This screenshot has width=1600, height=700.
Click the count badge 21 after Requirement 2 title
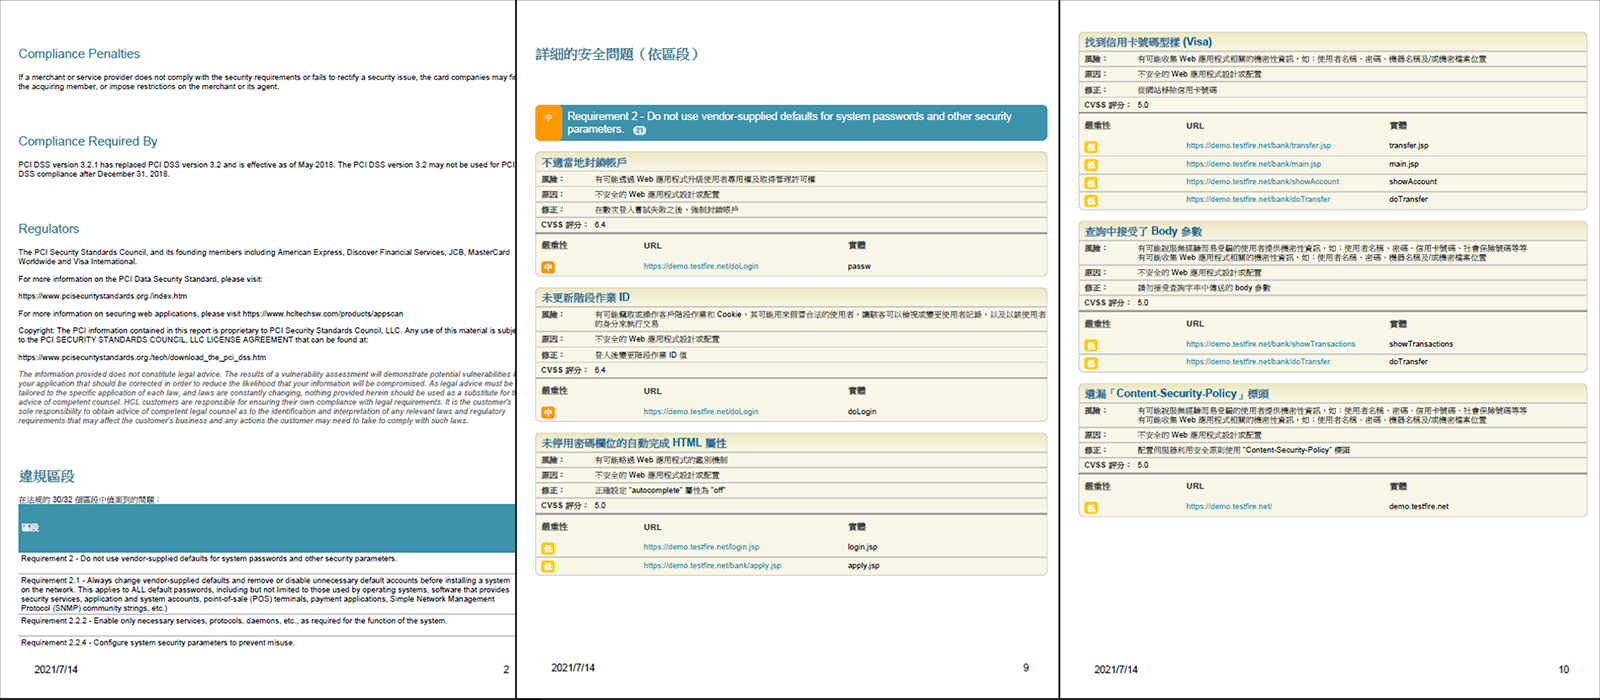point(639,130)
